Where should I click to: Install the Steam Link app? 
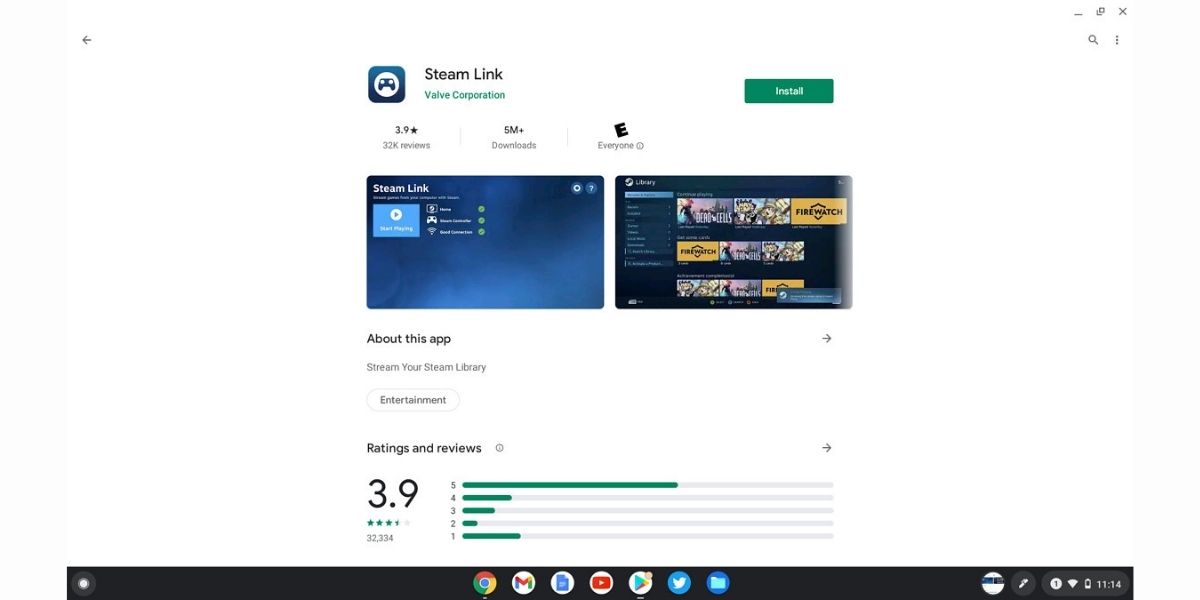(788, 90)
